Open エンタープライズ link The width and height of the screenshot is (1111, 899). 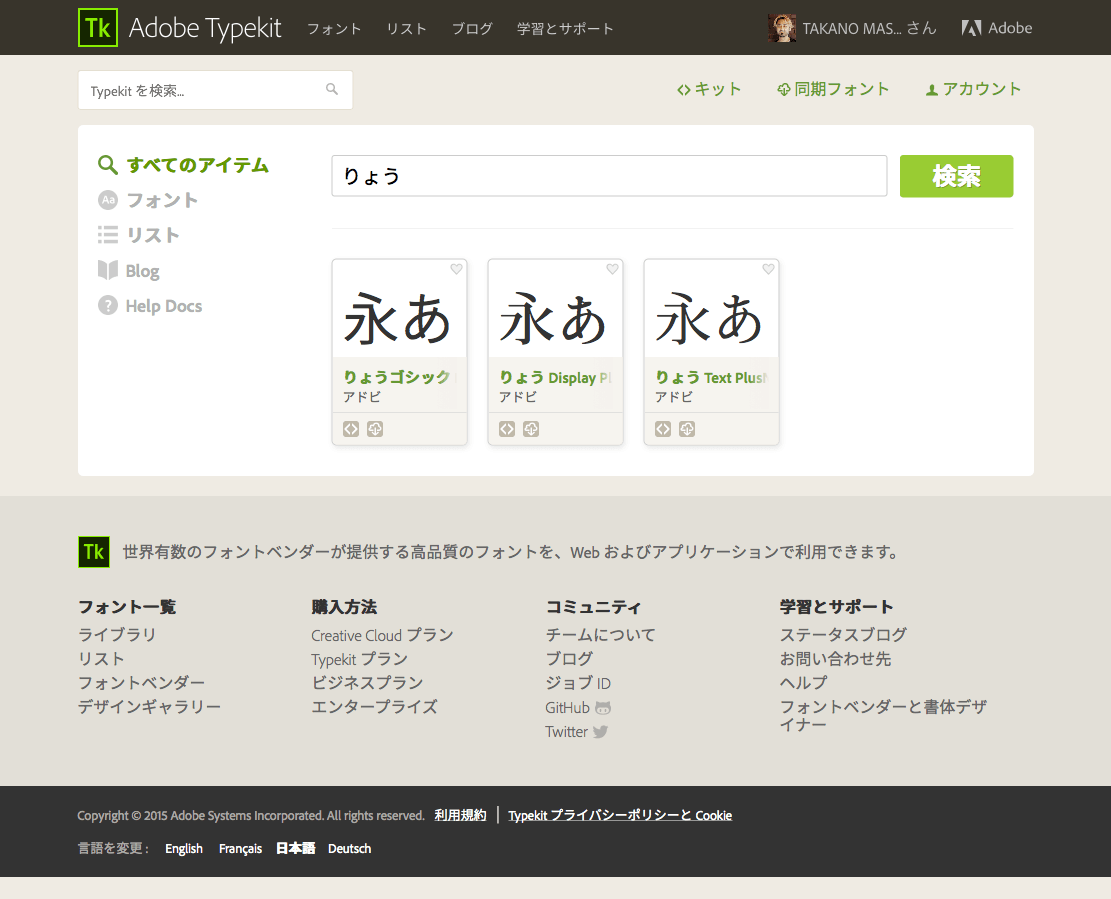374,707
